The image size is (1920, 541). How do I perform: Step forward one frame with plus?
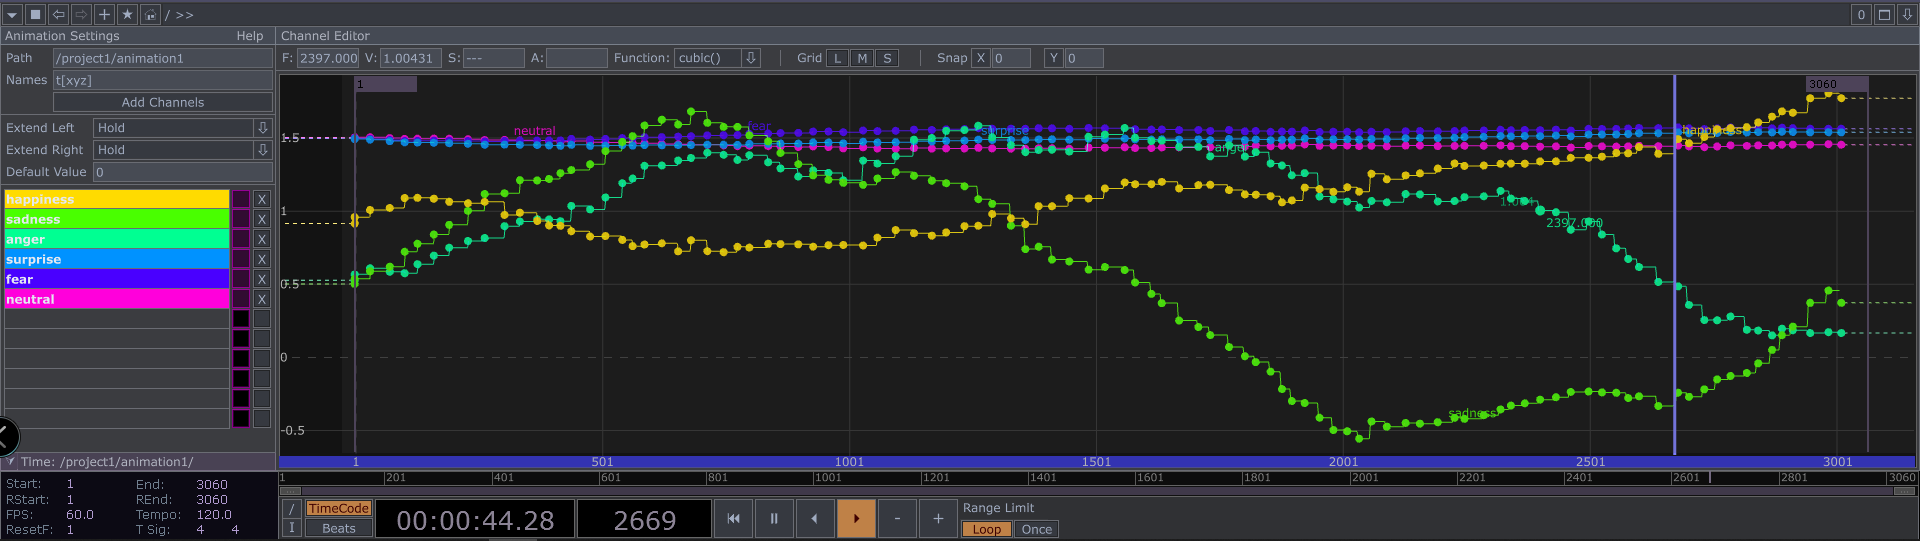coord(938,518)
